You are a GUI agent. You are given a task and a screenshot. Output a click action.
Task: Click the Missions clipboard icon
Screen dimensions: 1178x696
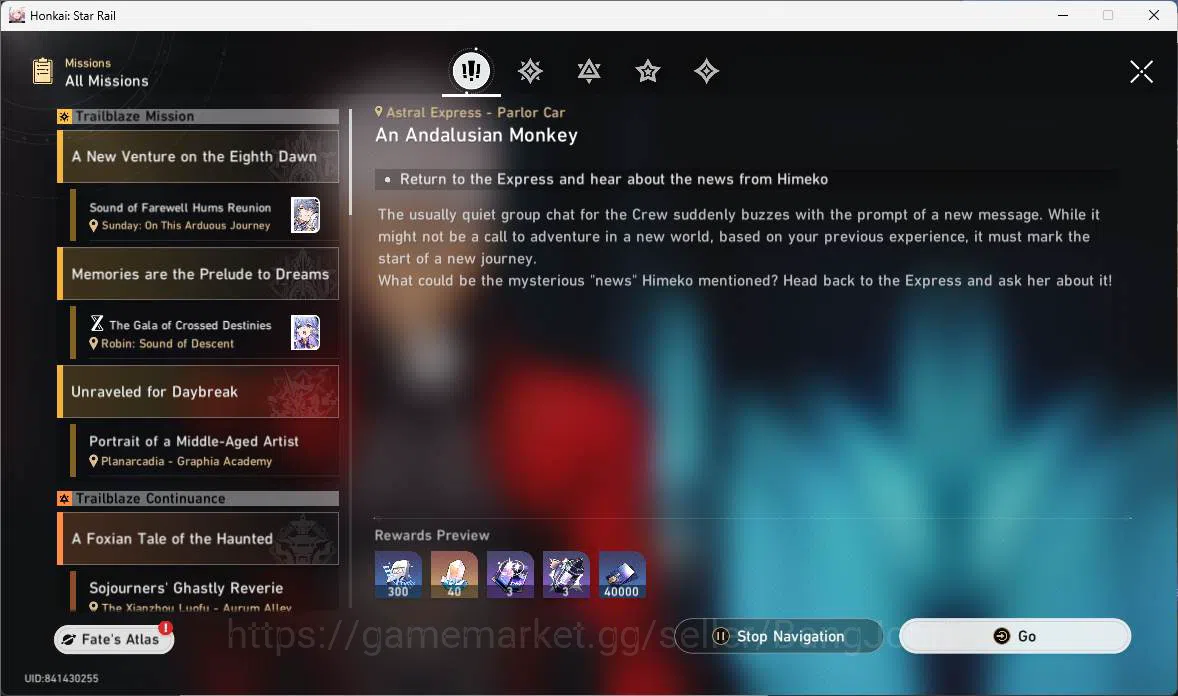43,71
